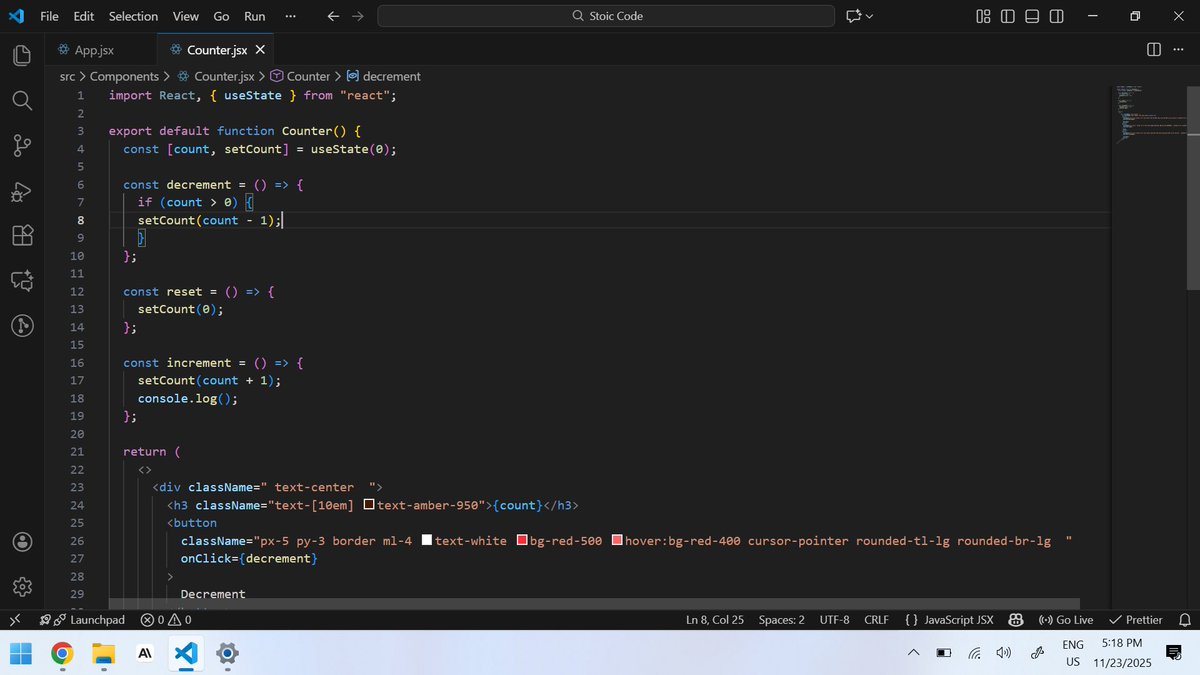Open the Edit menu
Screen dimensions: 1200x675
click(84, 16)
